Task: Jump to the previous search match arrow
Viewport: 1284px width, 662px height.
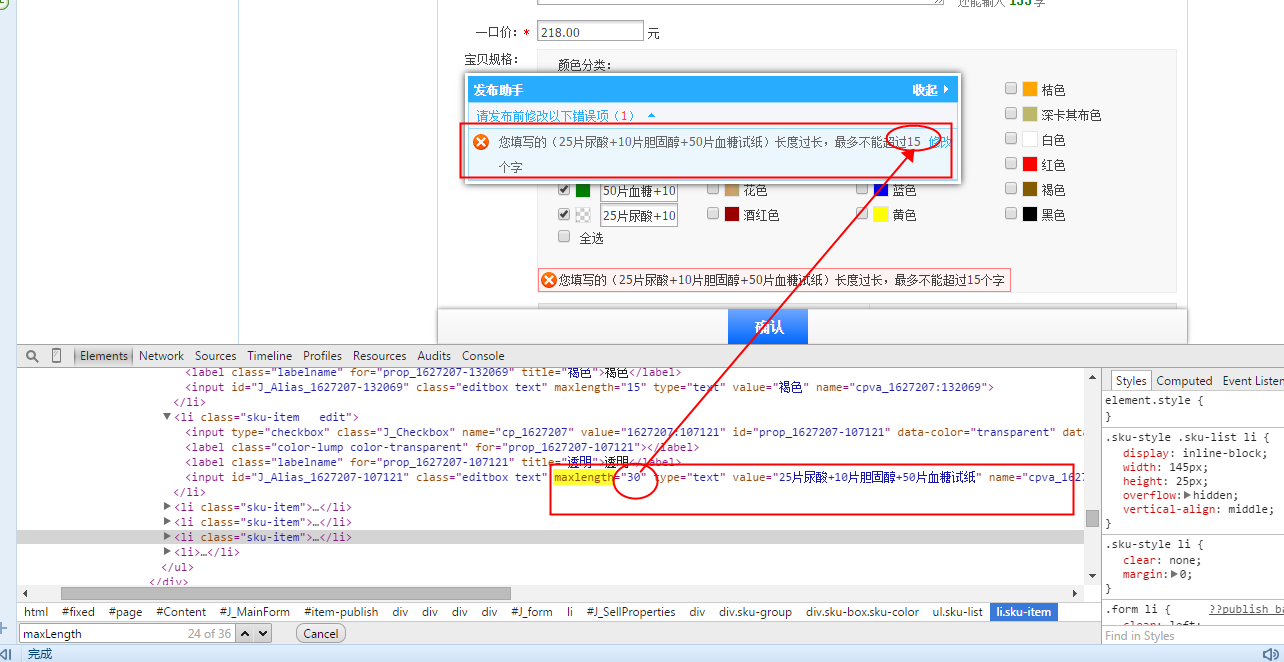Action: (244, 633)
